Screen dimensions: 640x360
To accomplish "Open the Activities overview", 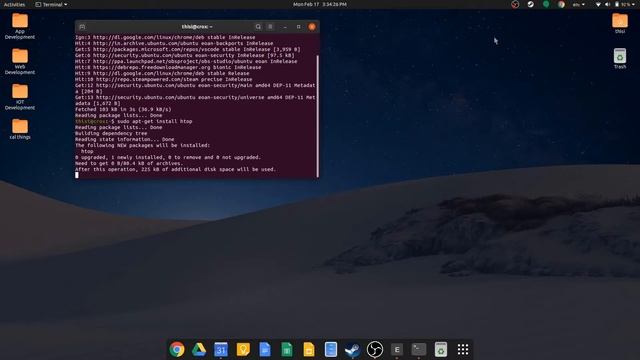I will click(14, 4).
